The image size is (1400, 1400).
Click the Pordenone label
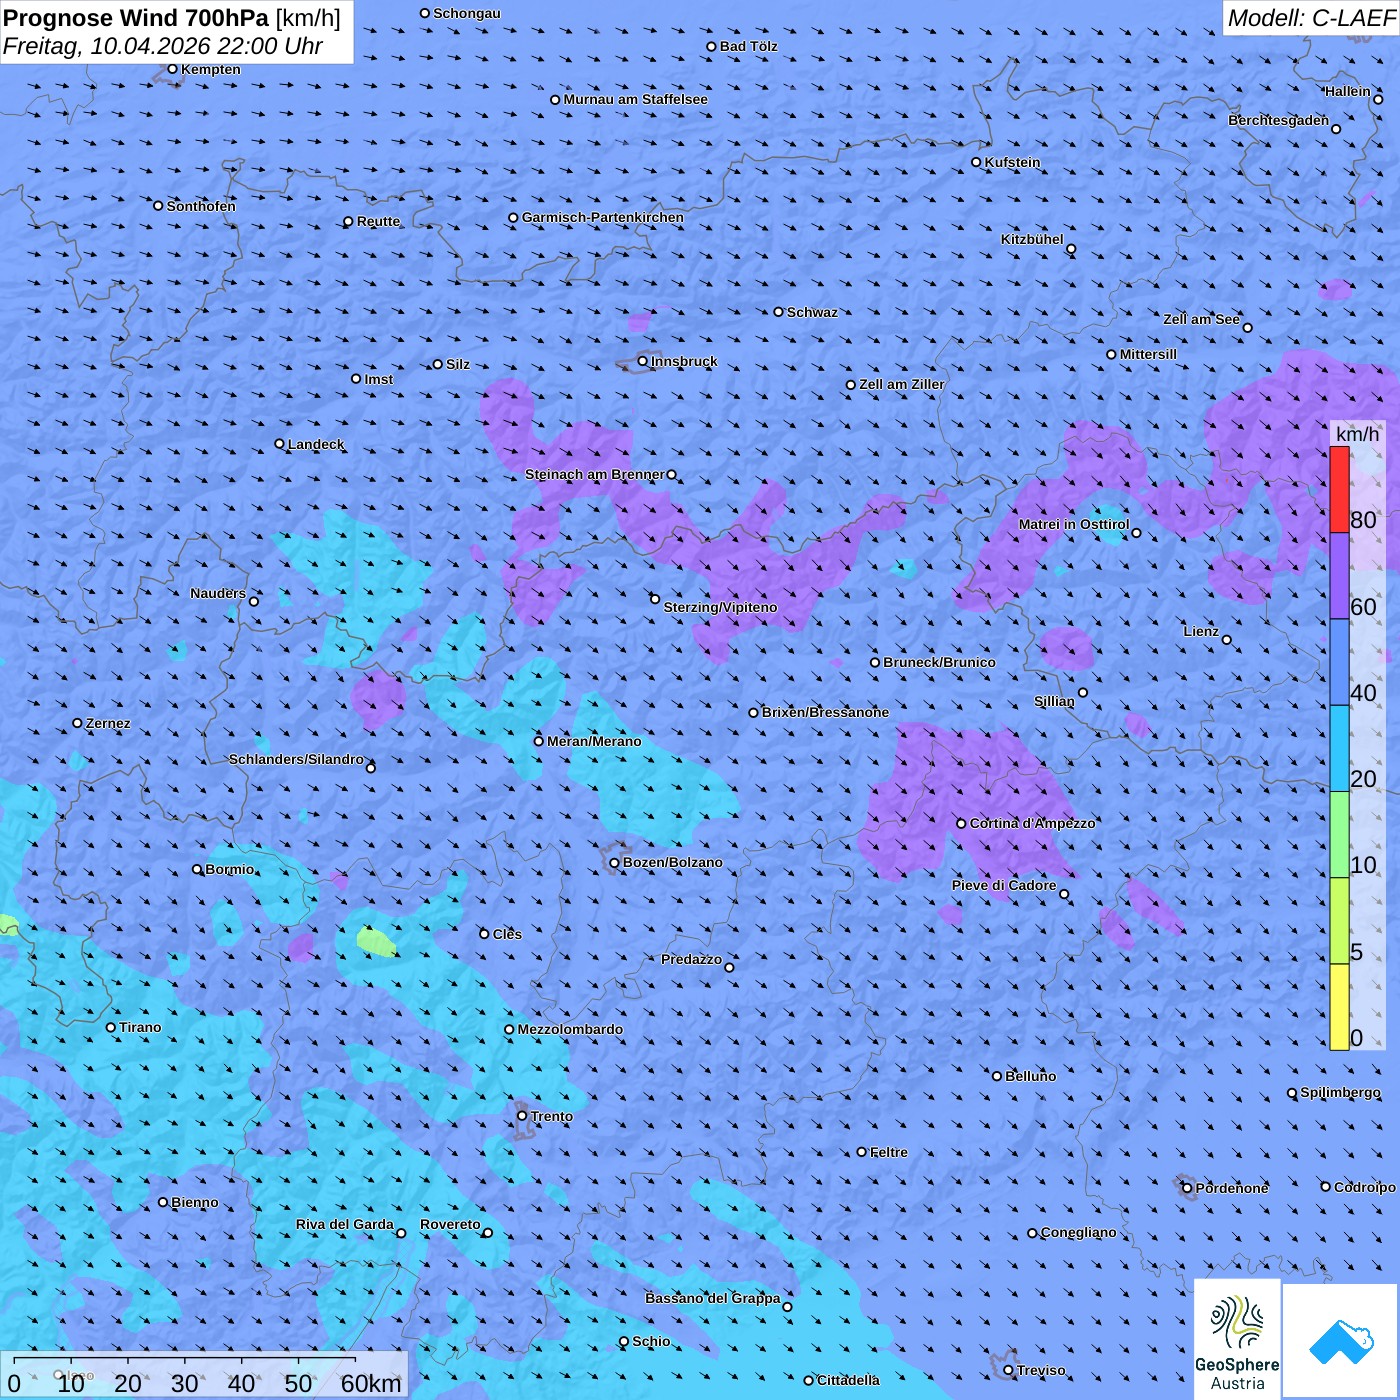coord(1232,1188)
